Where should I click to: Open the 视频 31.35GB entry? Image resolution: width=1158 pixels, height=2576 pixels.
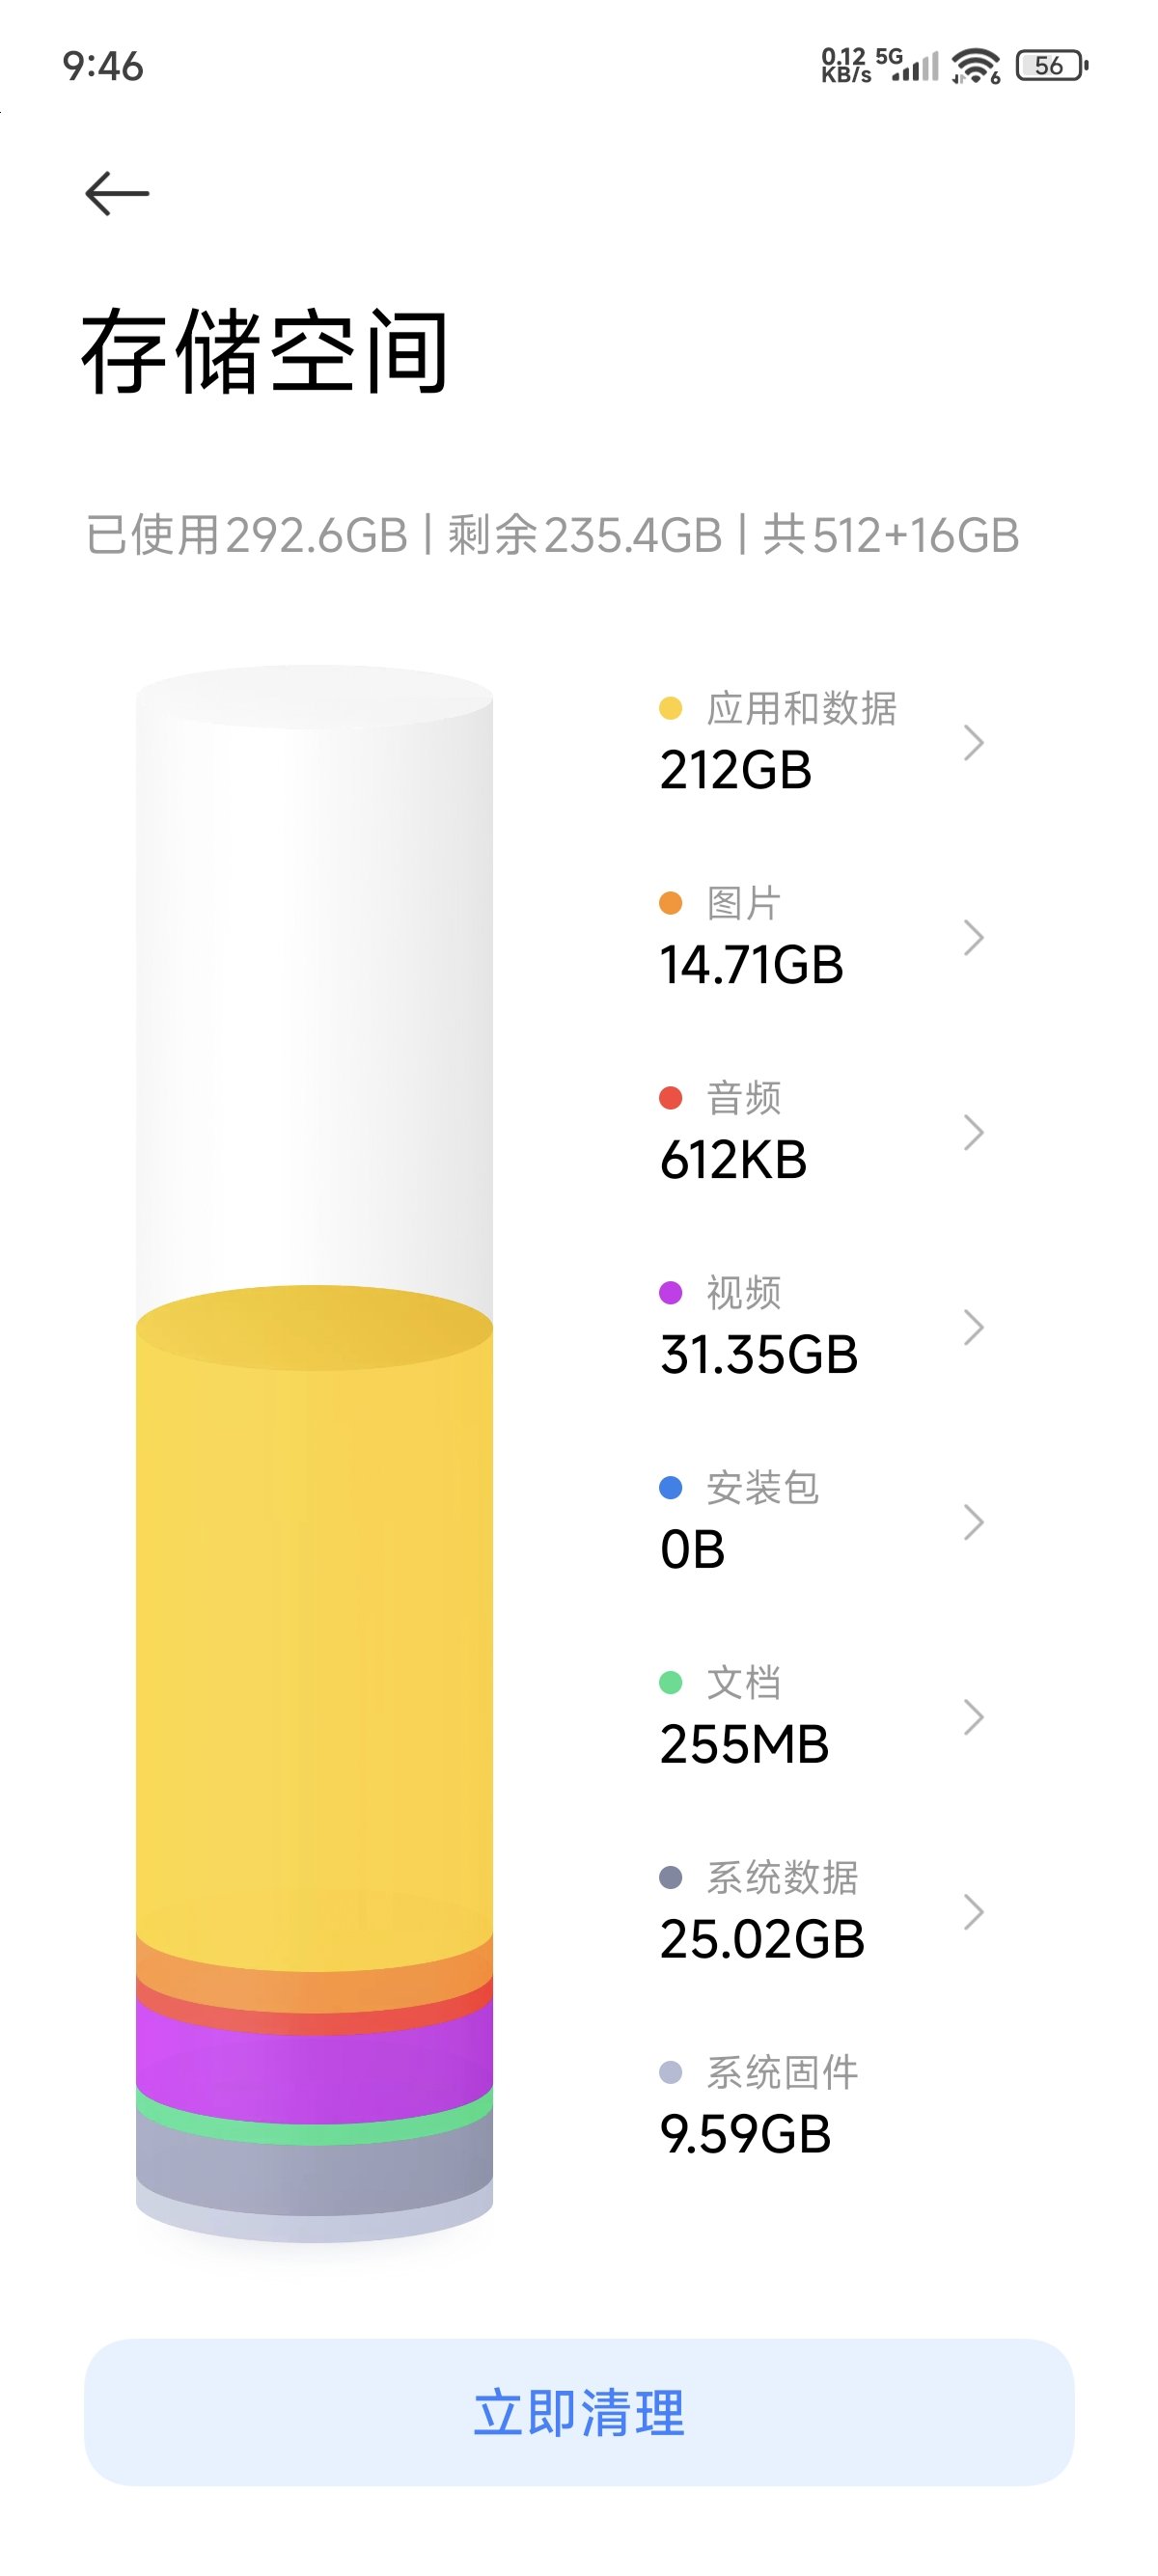click(822, 1327)
